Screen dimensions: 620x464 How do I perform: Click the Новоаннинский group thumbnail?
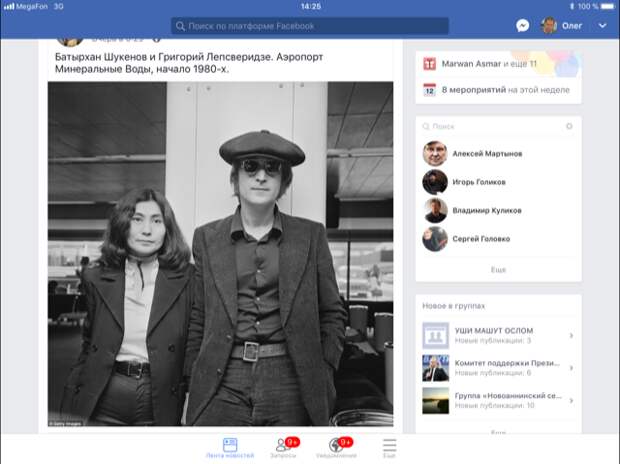click(x=435, y=400)
